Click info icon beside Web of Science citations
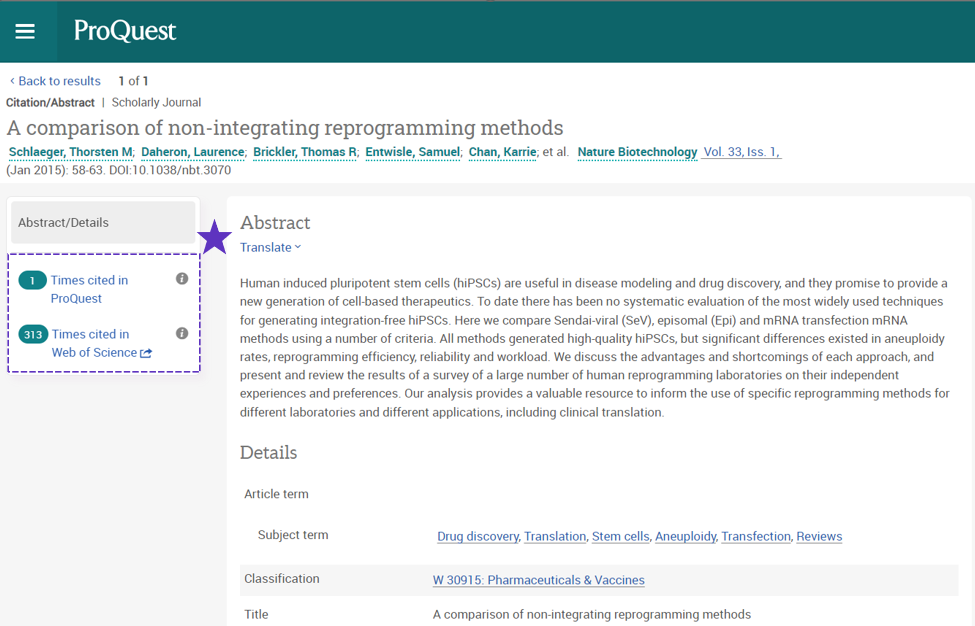Image resolution: width=975 pixels, height=626 pixels. (x=182, y=333)
